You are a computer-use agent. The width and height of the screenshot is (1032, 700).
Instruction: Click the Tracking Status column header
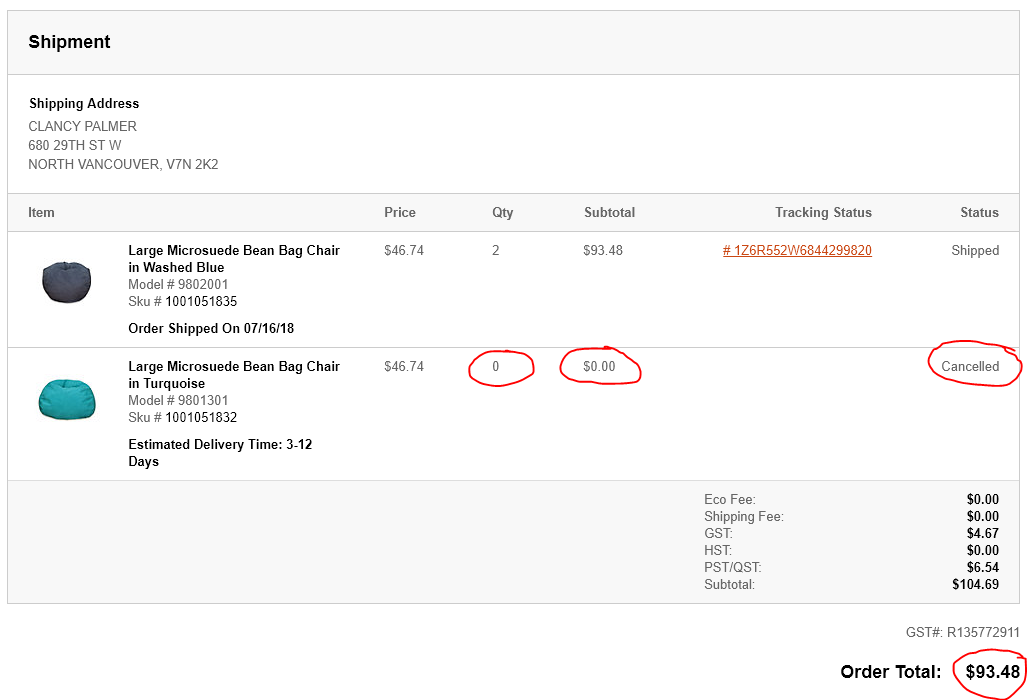click(x=823, y=212)
